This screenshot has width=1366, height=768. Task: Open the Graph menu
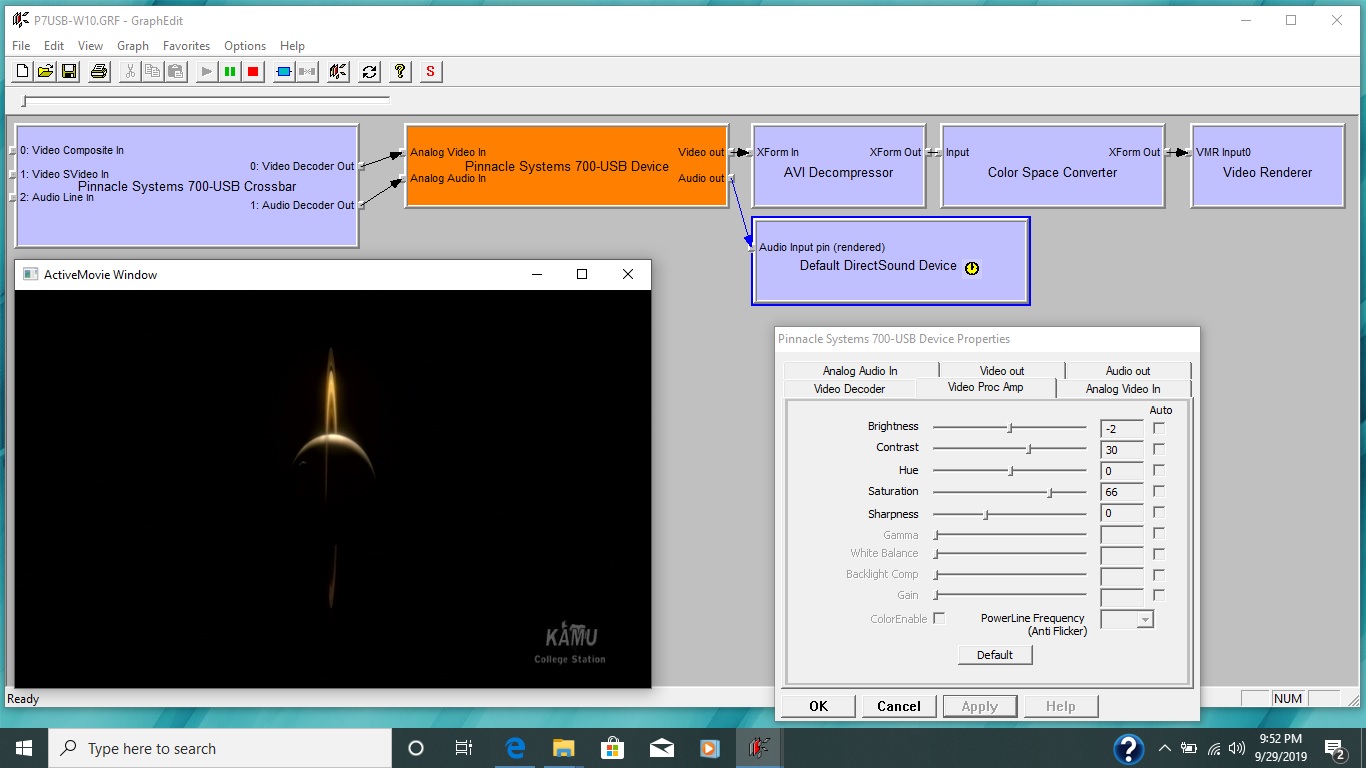(x=133, y=46)
